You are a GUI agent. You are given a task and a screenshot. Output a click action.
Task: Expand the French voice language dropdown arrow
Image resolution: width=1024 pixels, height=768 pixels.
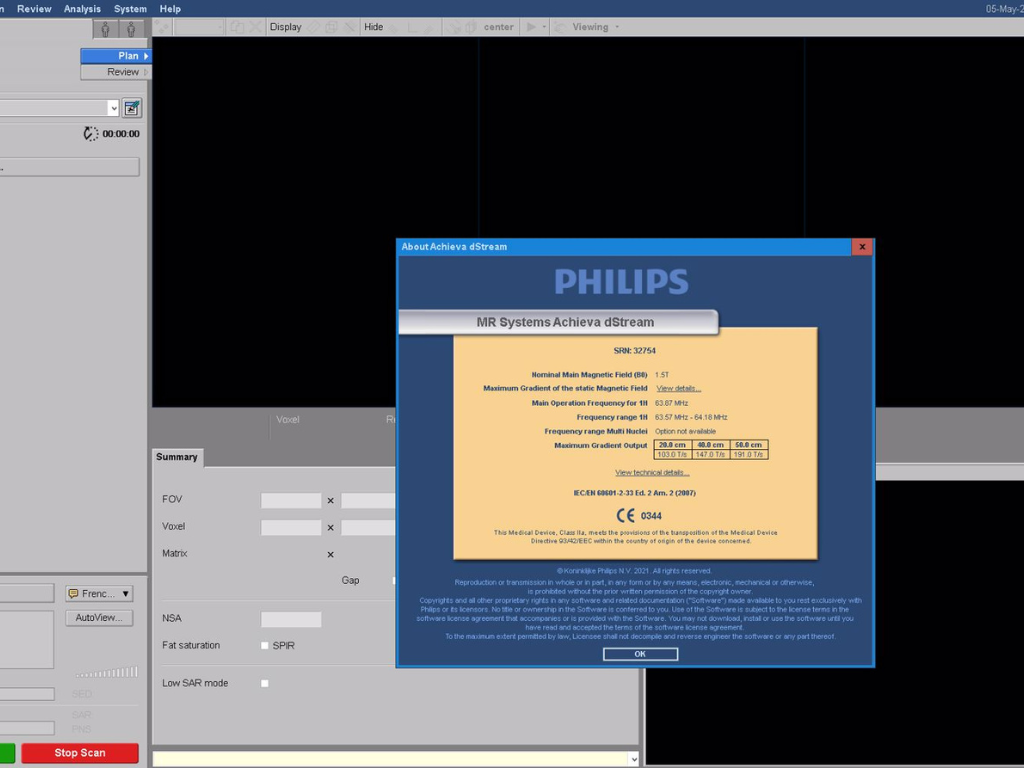pyautogui.click(x=125, y=594)
